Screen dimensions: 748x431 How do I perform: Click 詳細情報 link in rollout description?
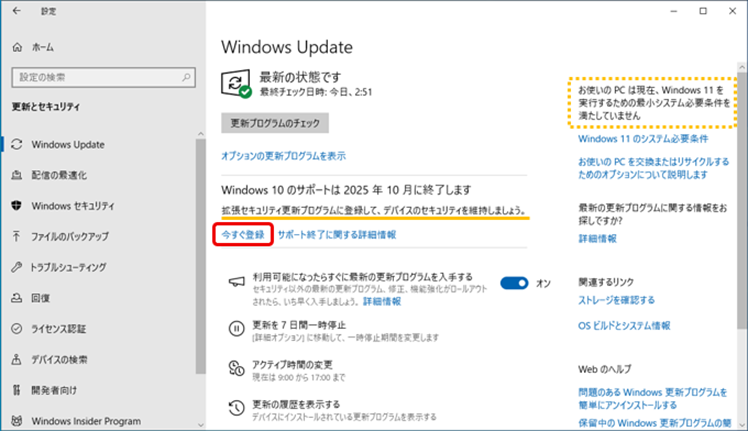[382, 301]
